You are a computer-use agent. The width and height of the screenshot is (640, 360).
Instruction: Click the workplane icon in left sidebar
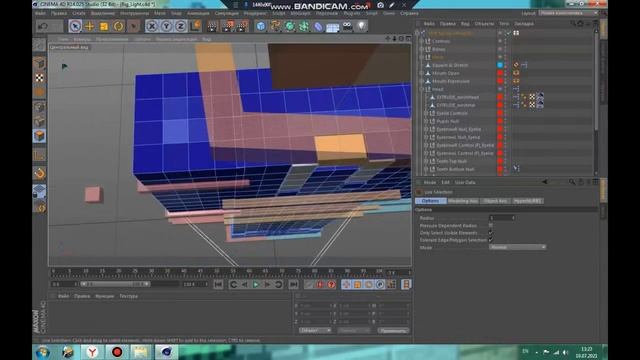click(39, 191)
